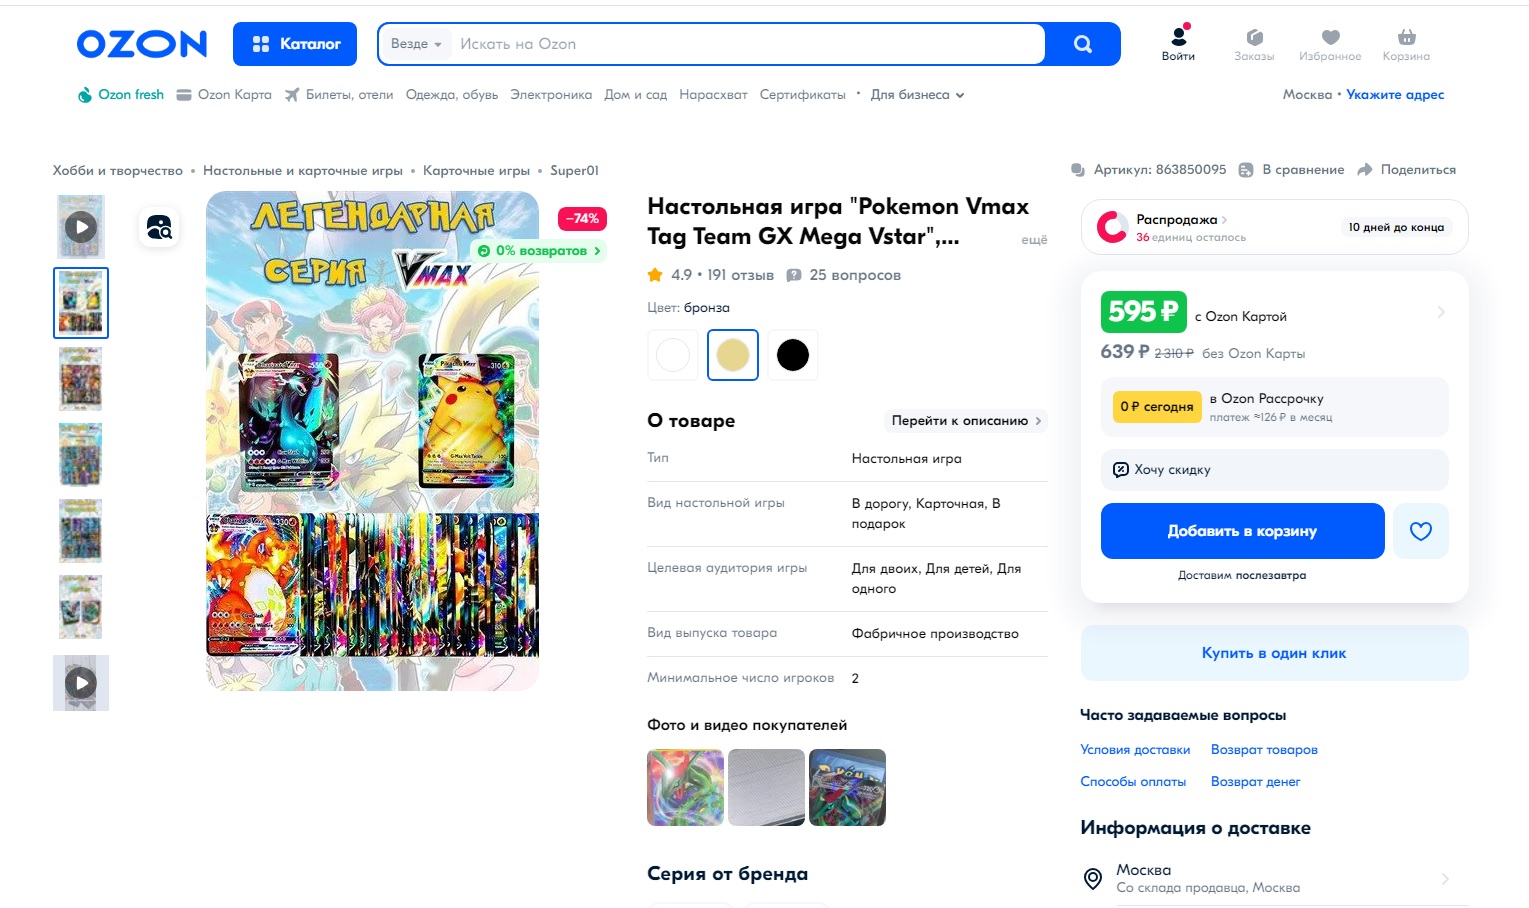
Task: Expand the Везде search scope dropdown
Action: (x=416, y=44)
